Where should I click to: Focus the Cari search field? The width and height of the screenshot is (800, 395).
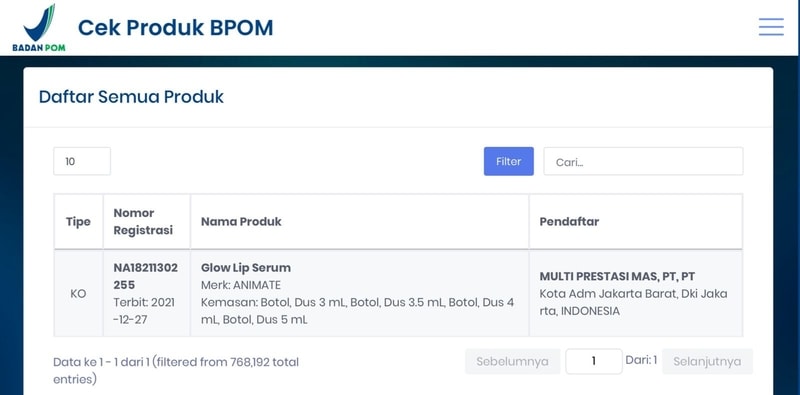tap(643, 161)
